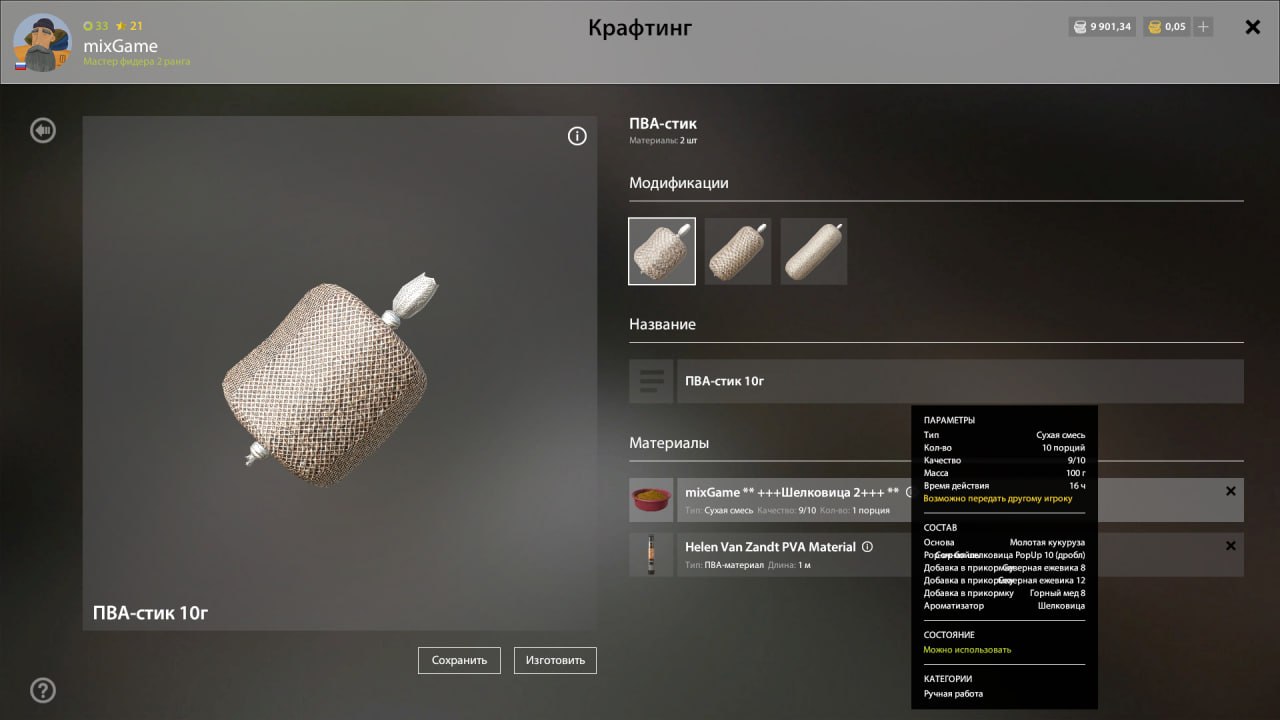Click the Крафтинг title
1280x720 pixels.
(640, 28)
